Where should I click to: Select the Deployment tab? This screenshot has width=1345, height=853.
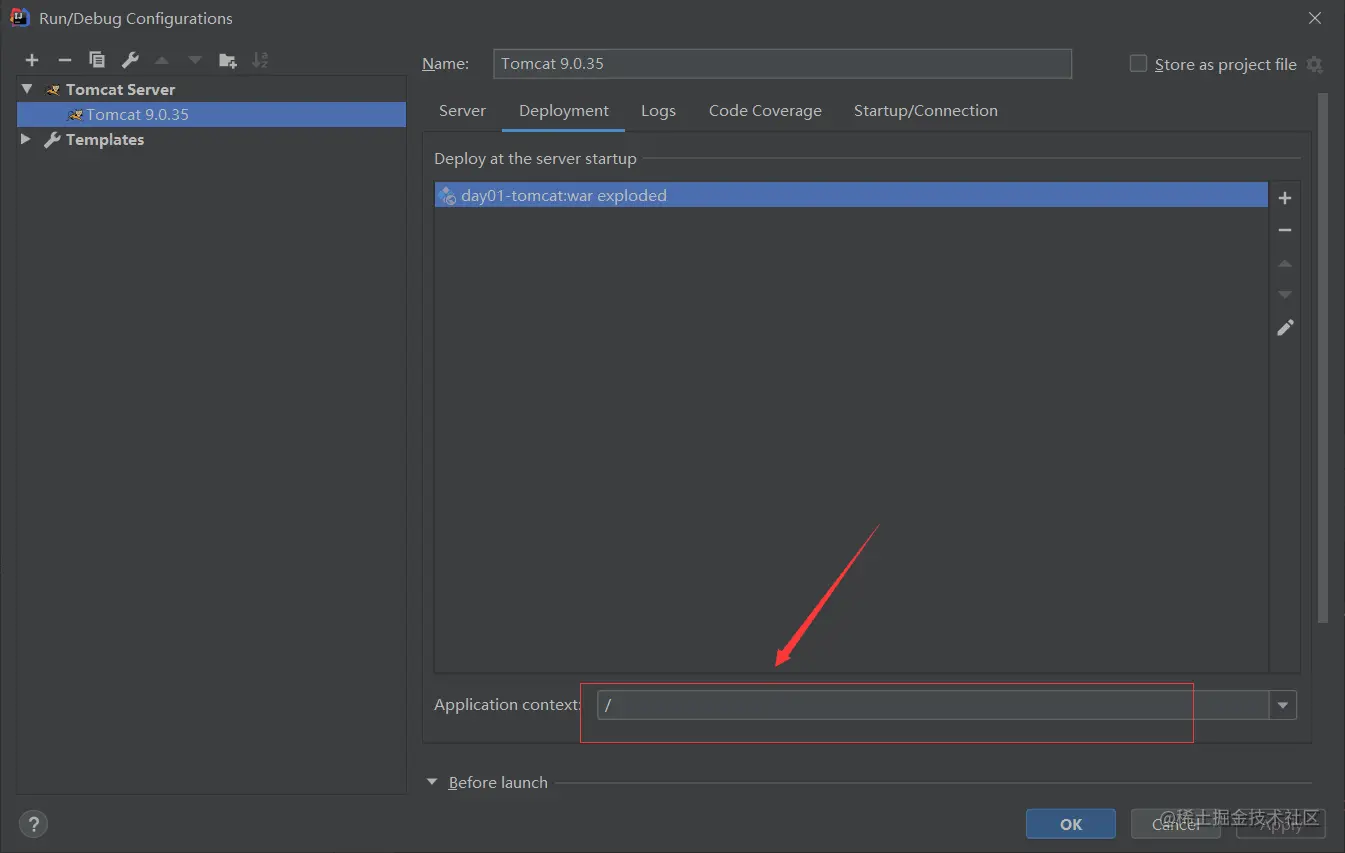click(x=564, y=111)
